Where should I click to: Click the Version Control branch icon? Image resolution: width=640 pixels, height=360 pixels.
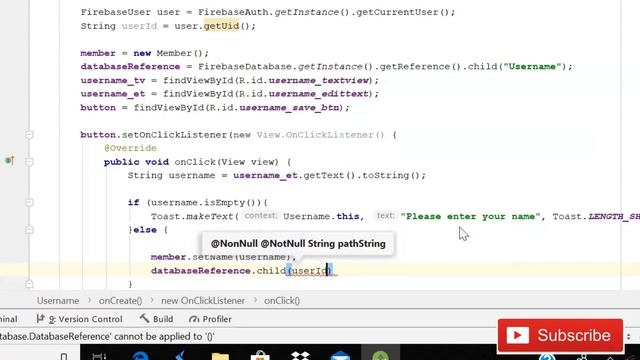40,318
